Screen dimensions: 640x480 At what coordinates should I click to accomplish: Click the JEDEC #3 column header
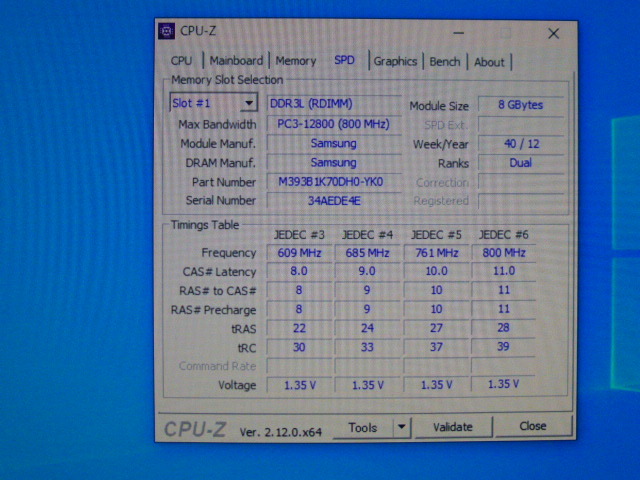pos(299,235)
